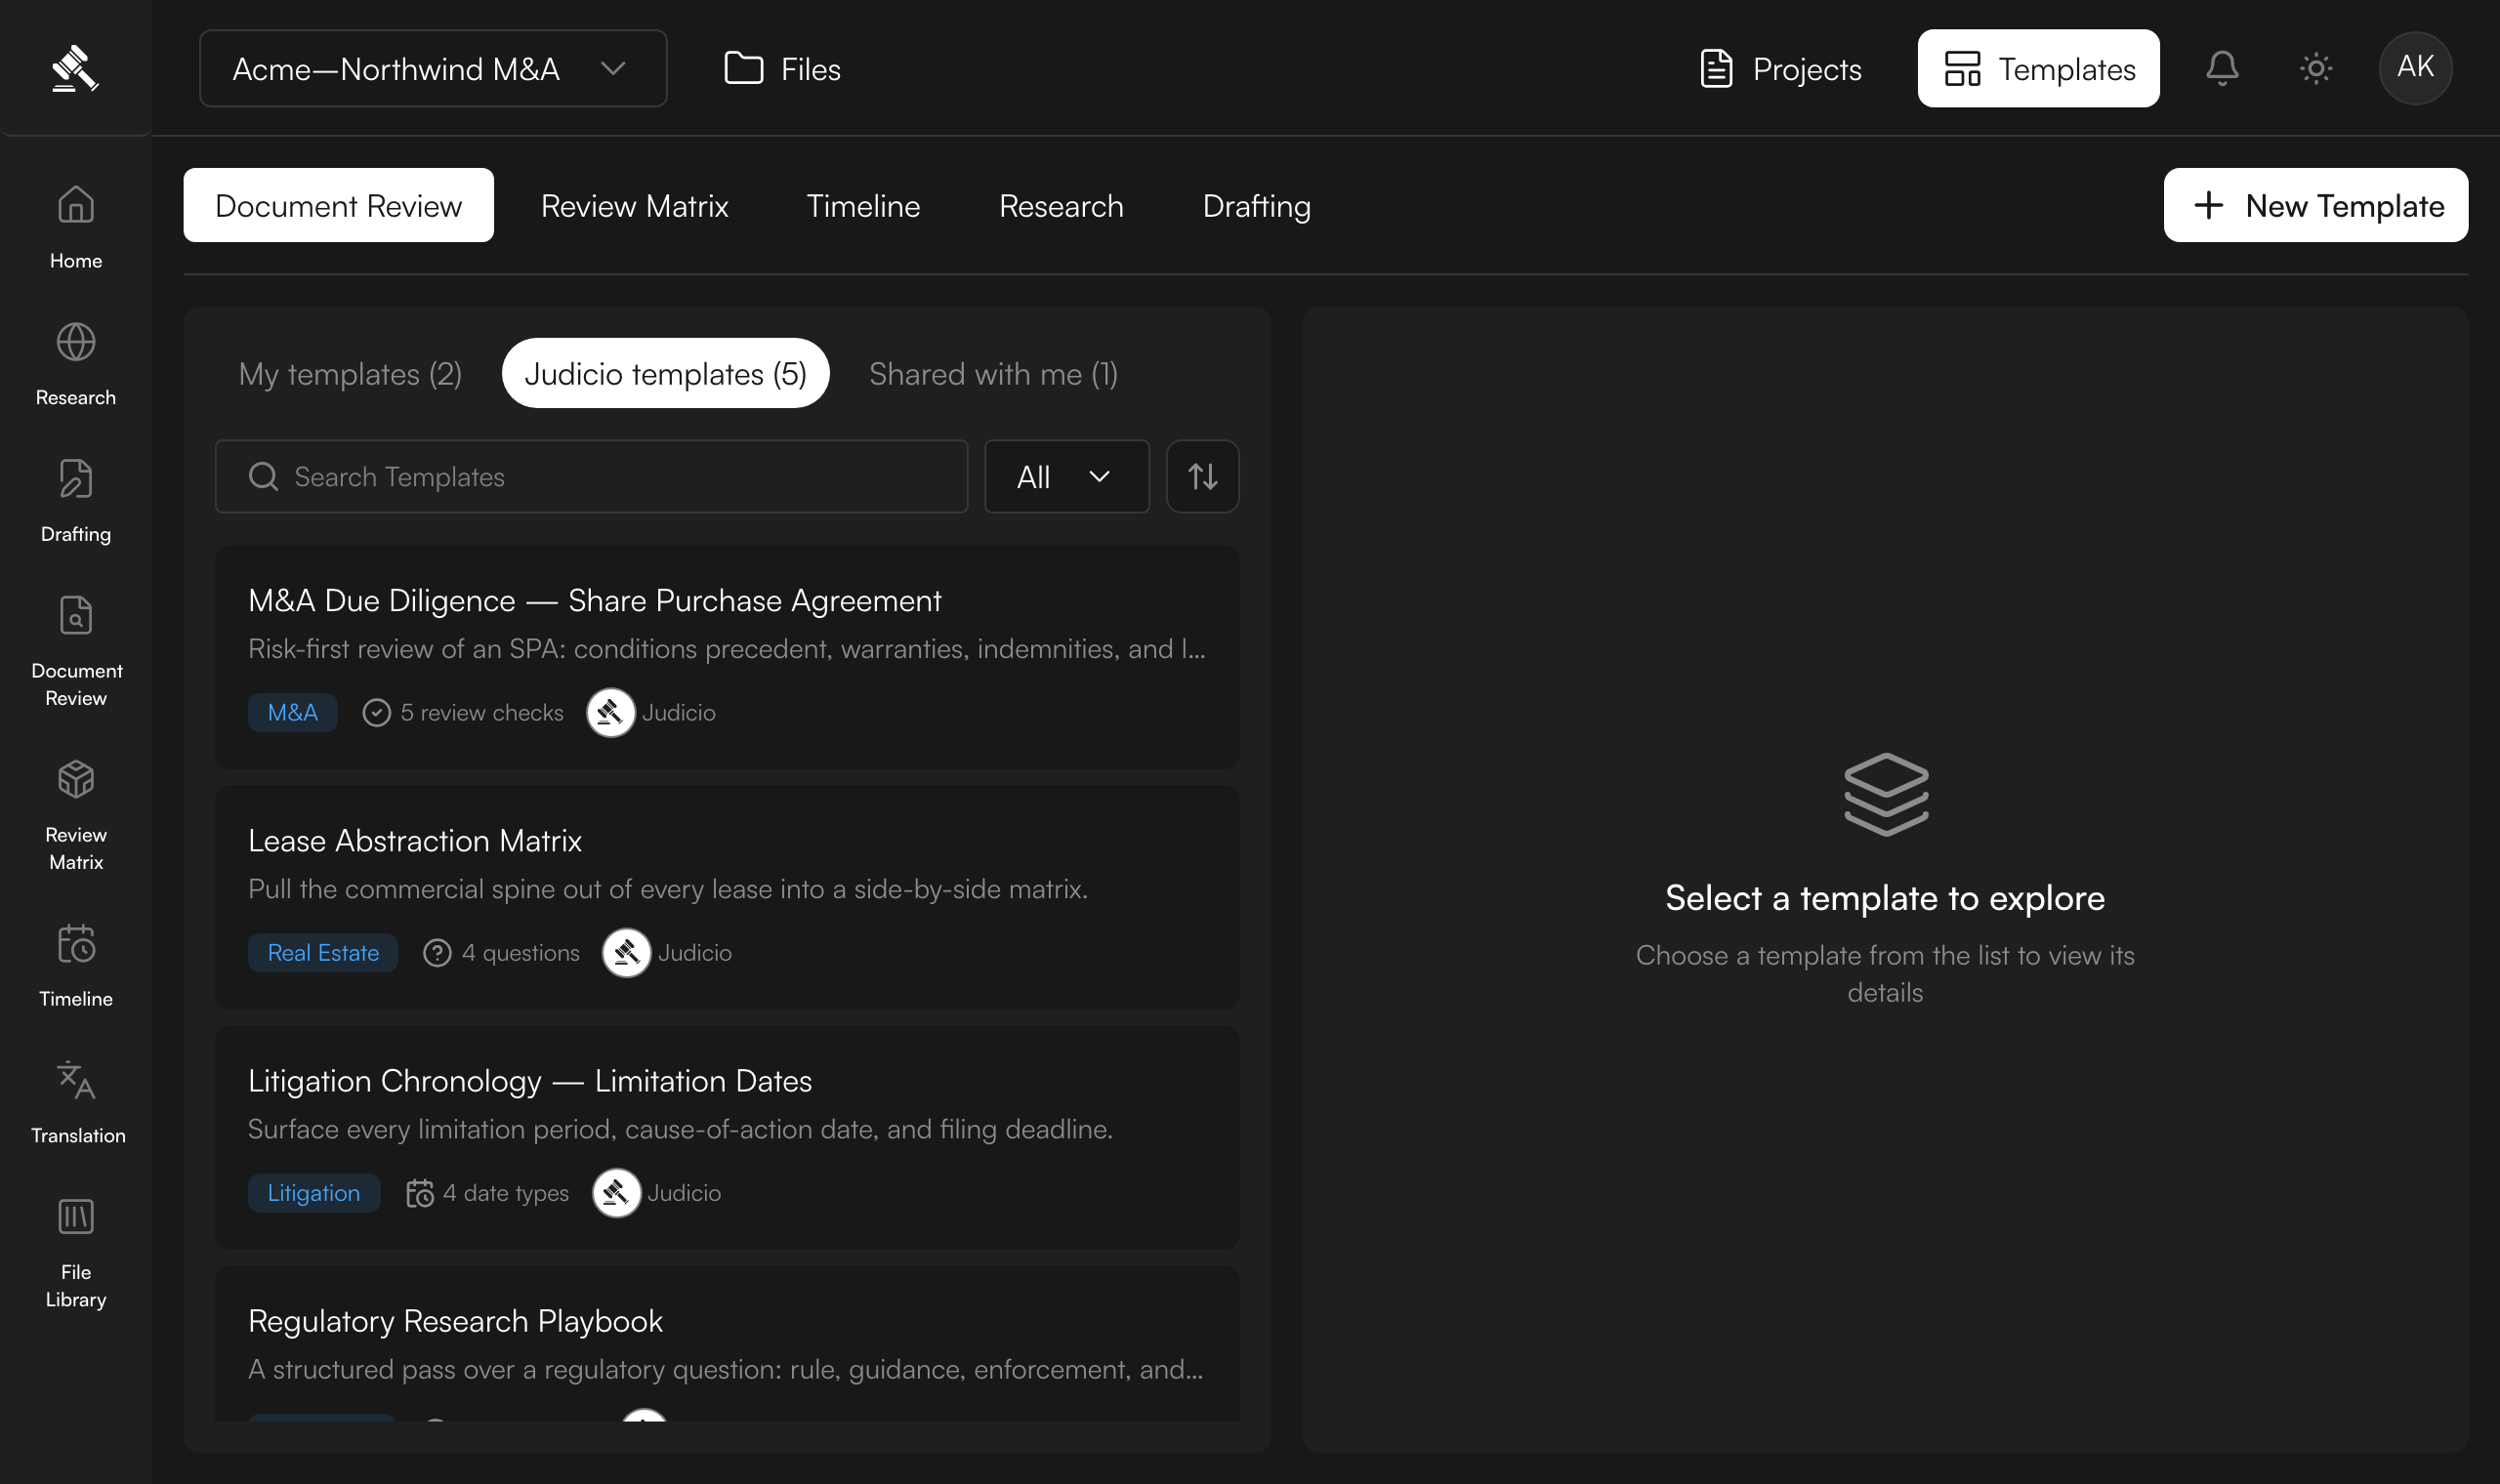Toggle light theme with sun icon
The height and width of the screenshot is (1484, 2500).
click(2316, 68)
